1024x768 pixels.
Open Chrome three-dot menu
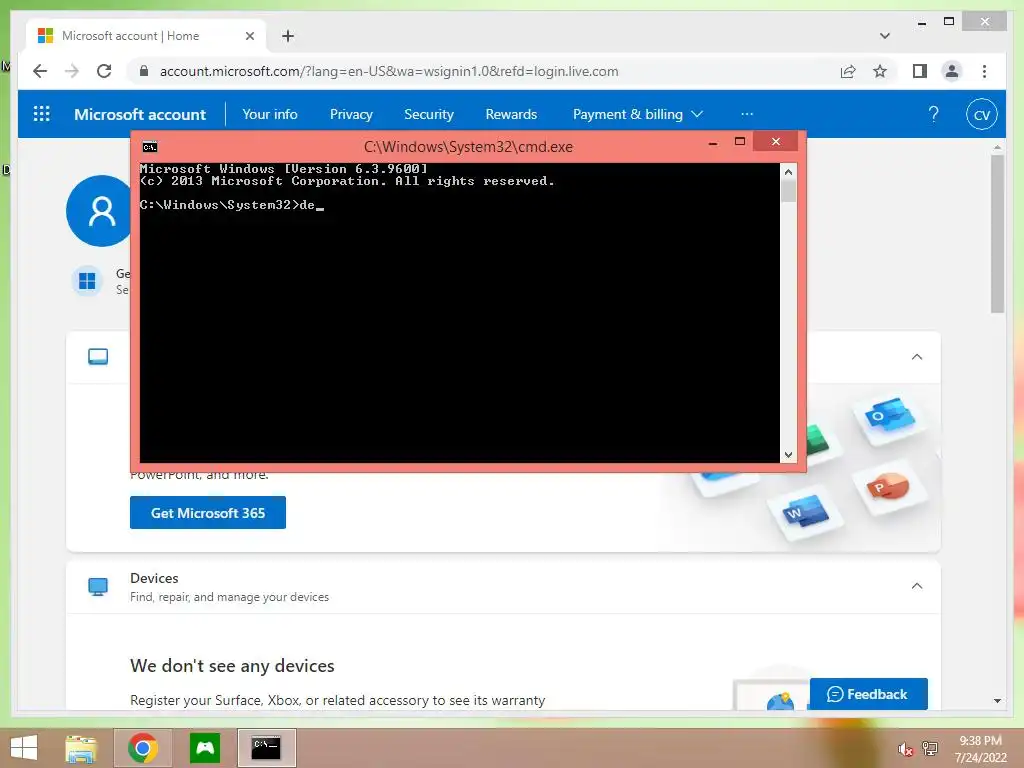tap(985, 71)
